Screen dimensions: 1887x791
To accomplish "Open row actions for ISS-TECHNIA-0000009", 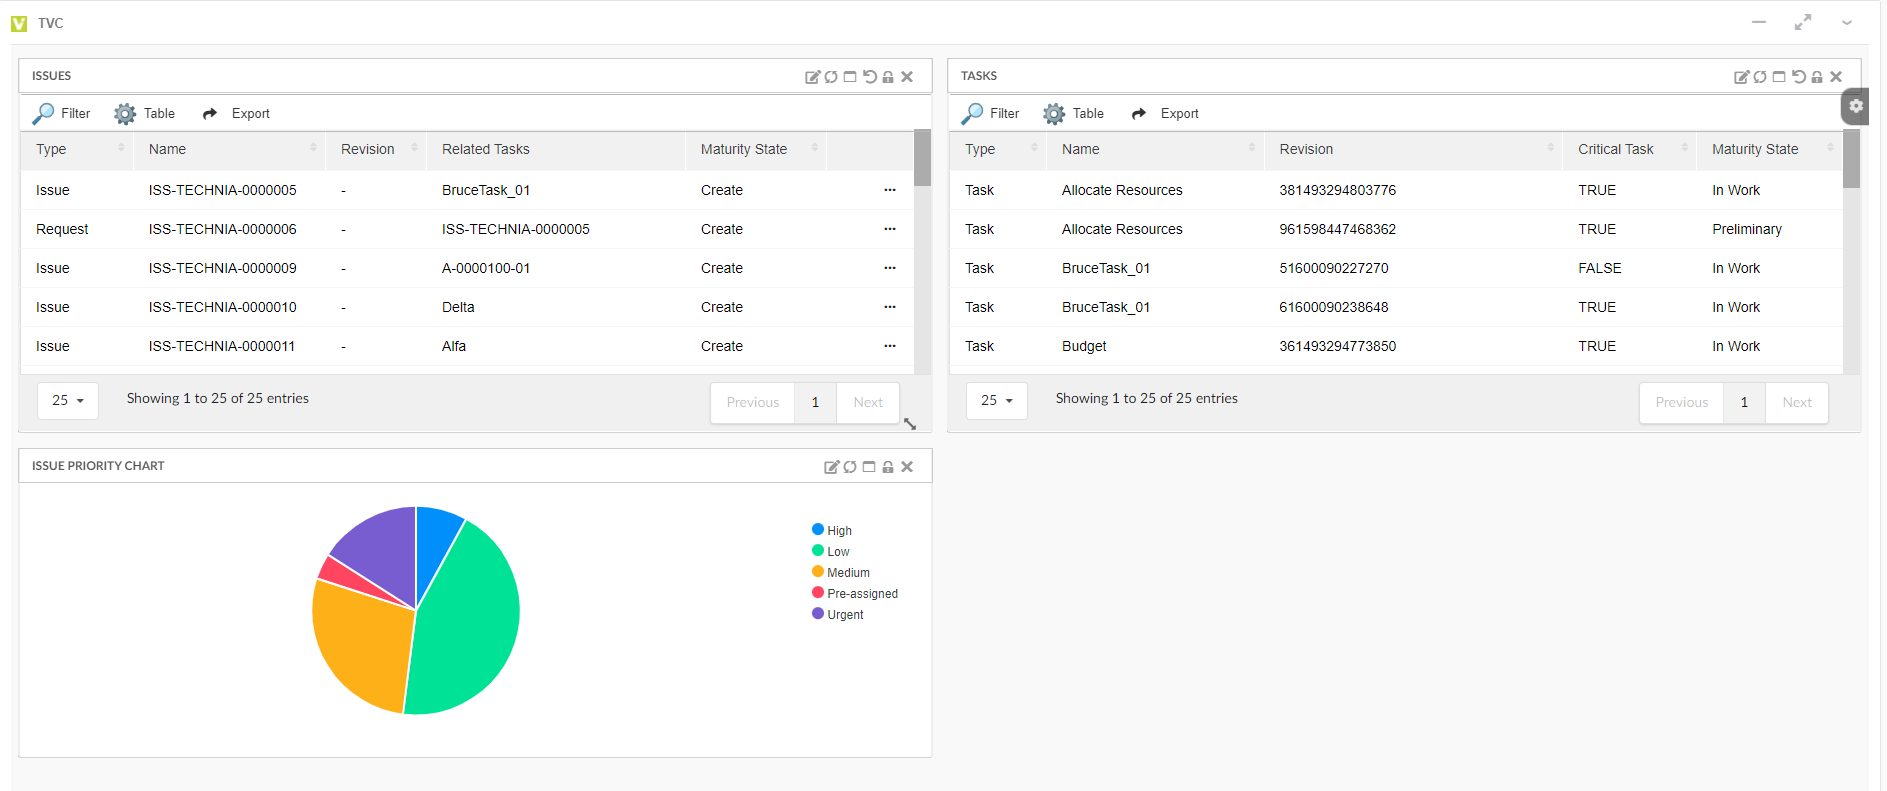I will pyautogui.click(x=889, y=268).
